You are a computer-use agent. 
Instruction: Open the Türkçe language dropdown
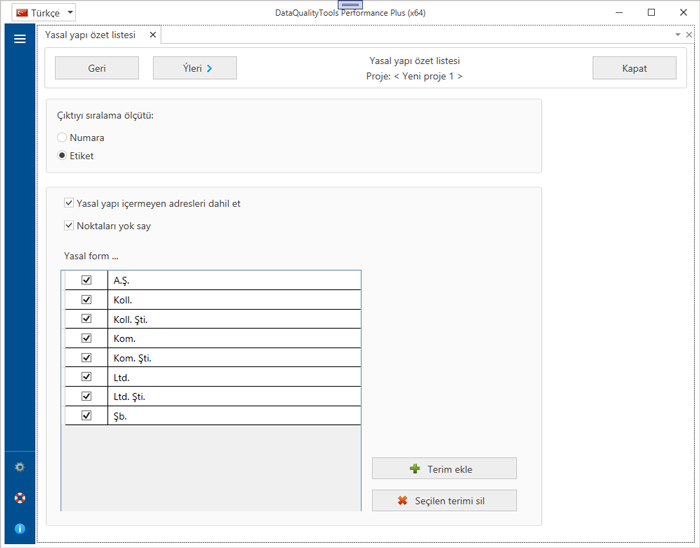[45, 13]
